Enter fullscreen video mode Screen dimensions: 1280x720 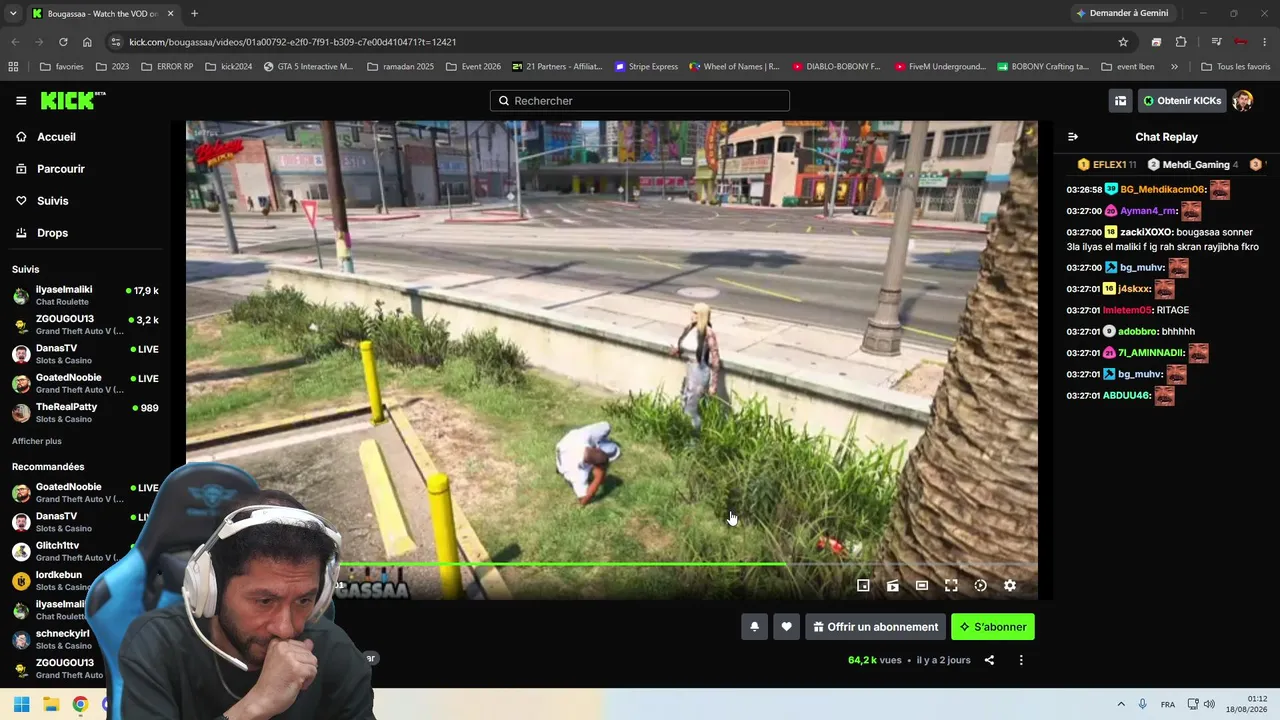tap(951, 586)
